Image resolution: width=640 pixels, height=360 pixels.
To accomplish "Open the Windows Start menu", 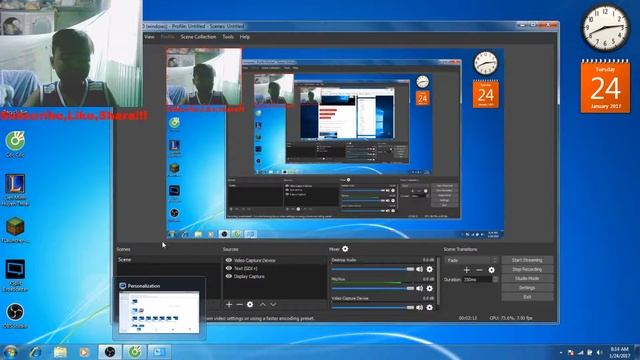I will (10, 352).
